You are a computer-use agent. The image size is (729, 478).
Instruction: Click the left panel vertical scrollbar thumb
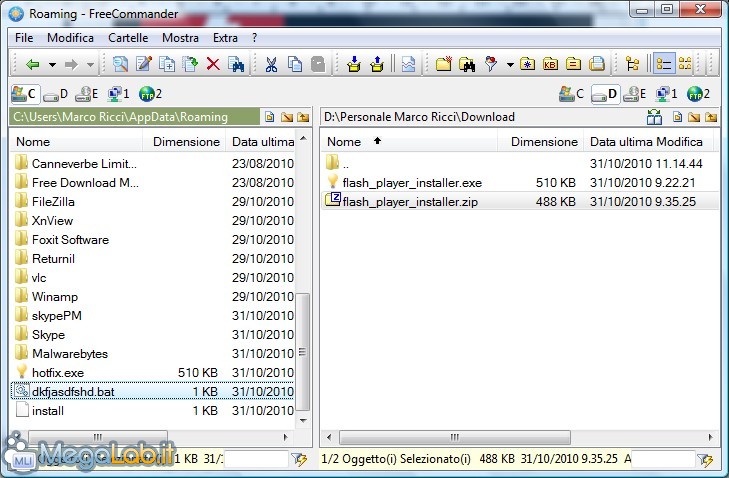point(303,352)
